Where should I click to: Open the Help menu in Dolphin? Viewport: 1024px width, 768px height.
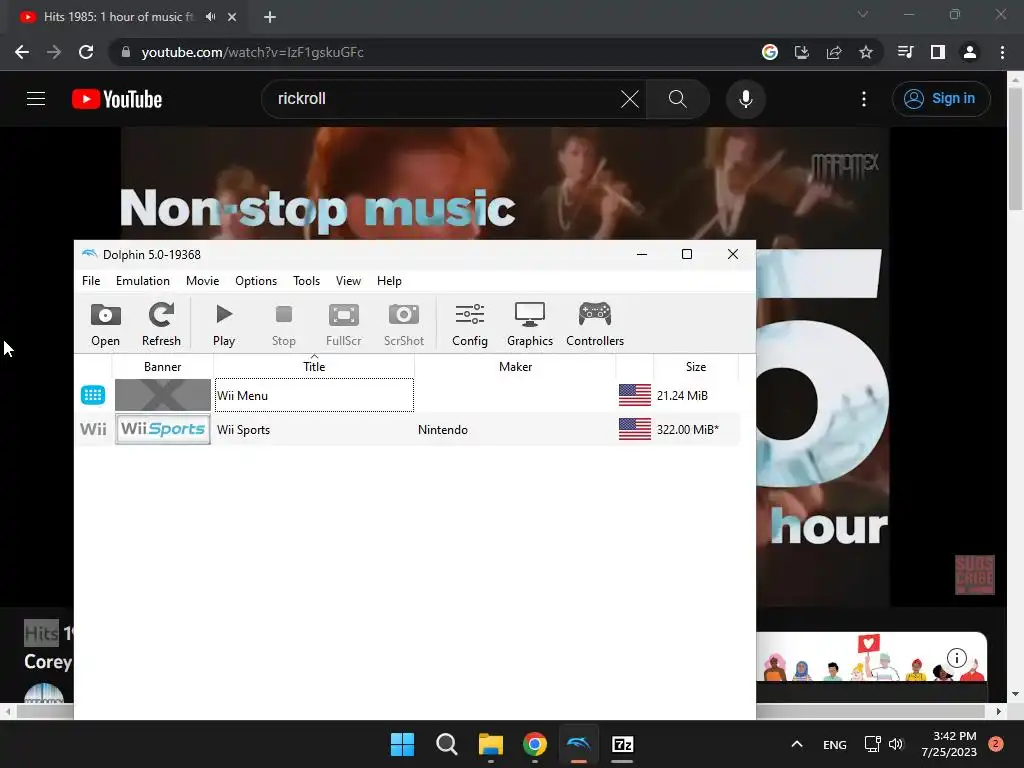389,281
